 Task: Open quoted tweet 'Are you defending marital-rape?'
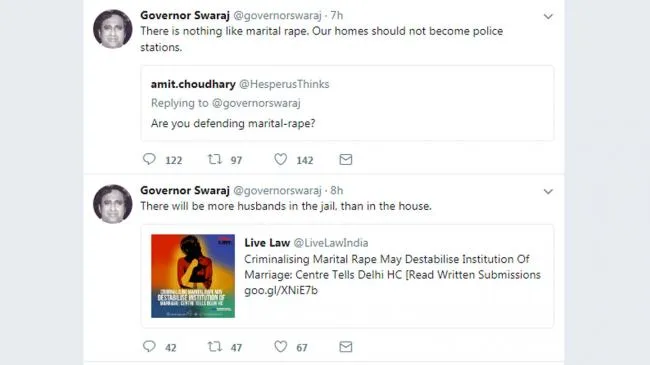tap(347, 103)
